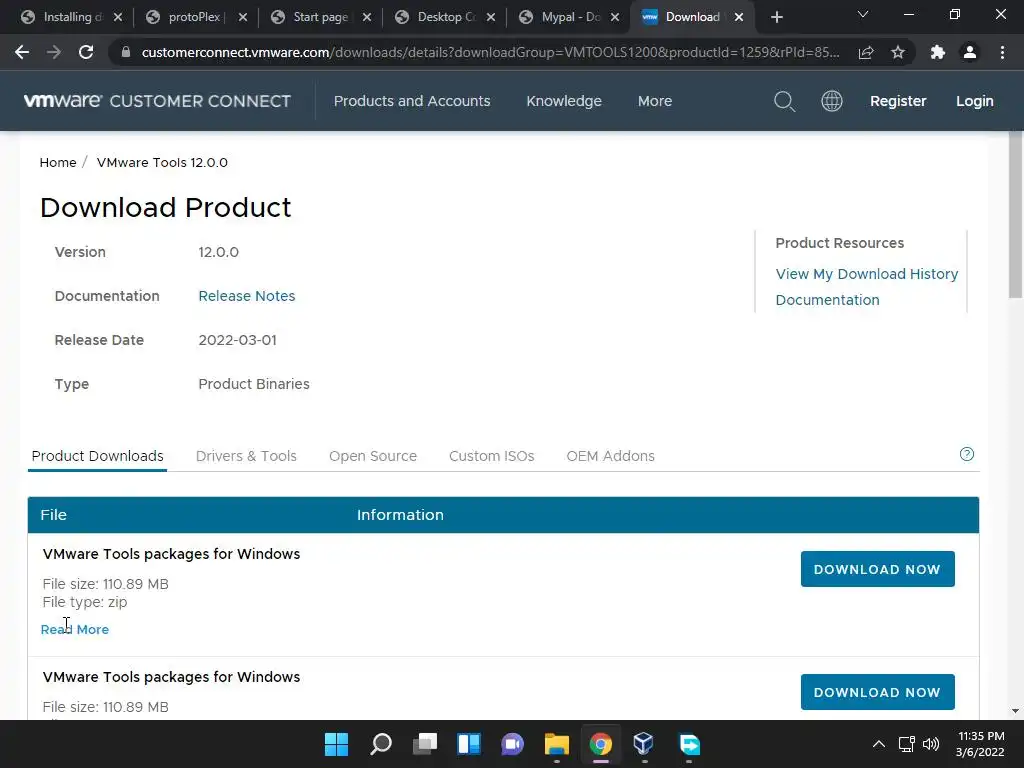Open the More menu
1024x768 pixels.
[x=654, y=101]
